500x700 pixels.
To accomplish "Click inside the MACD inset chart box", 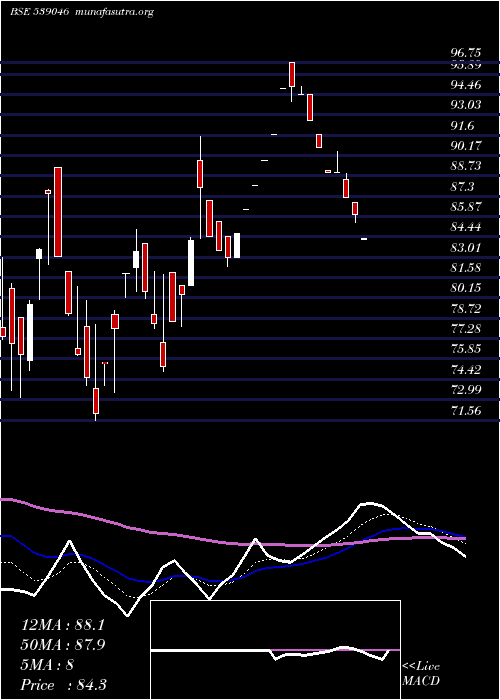I will [275, 650].
